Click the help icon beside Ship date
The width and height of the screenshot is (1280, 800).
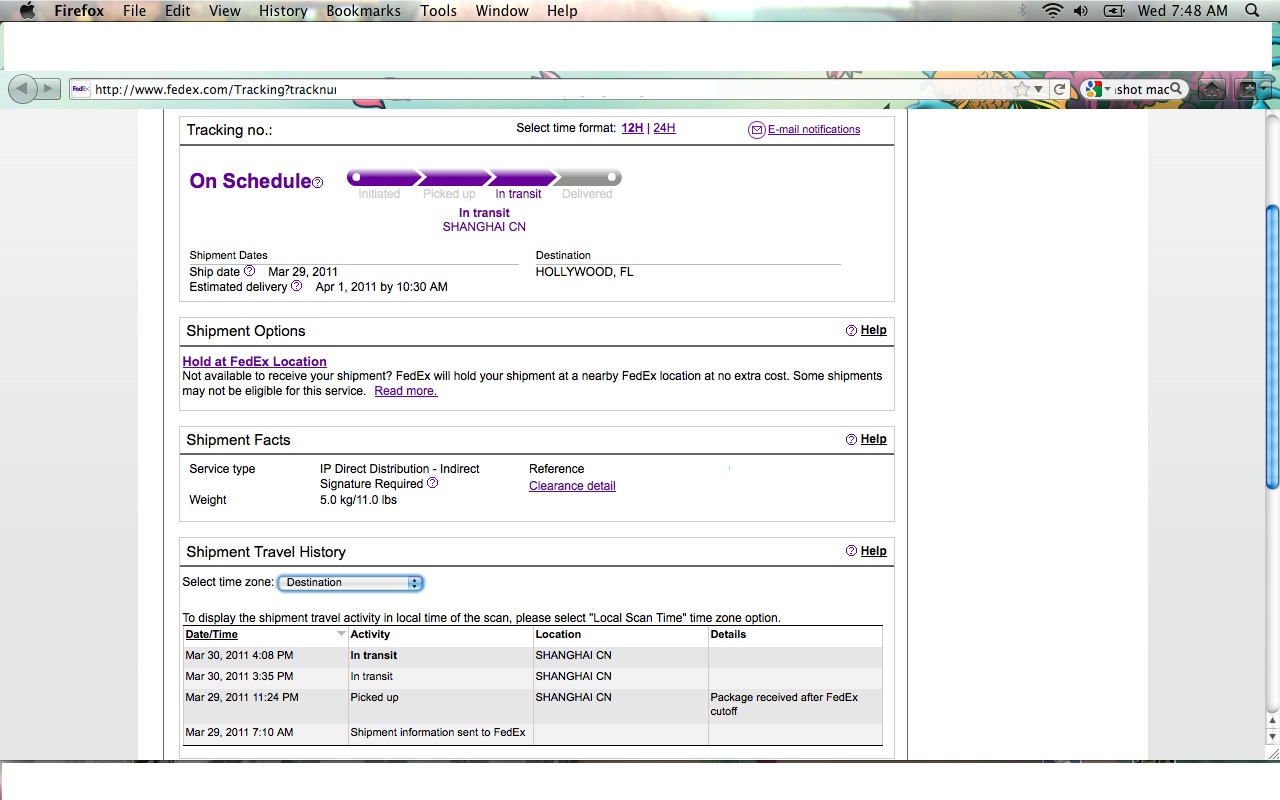pyautogui.click(x=250, y=271)
